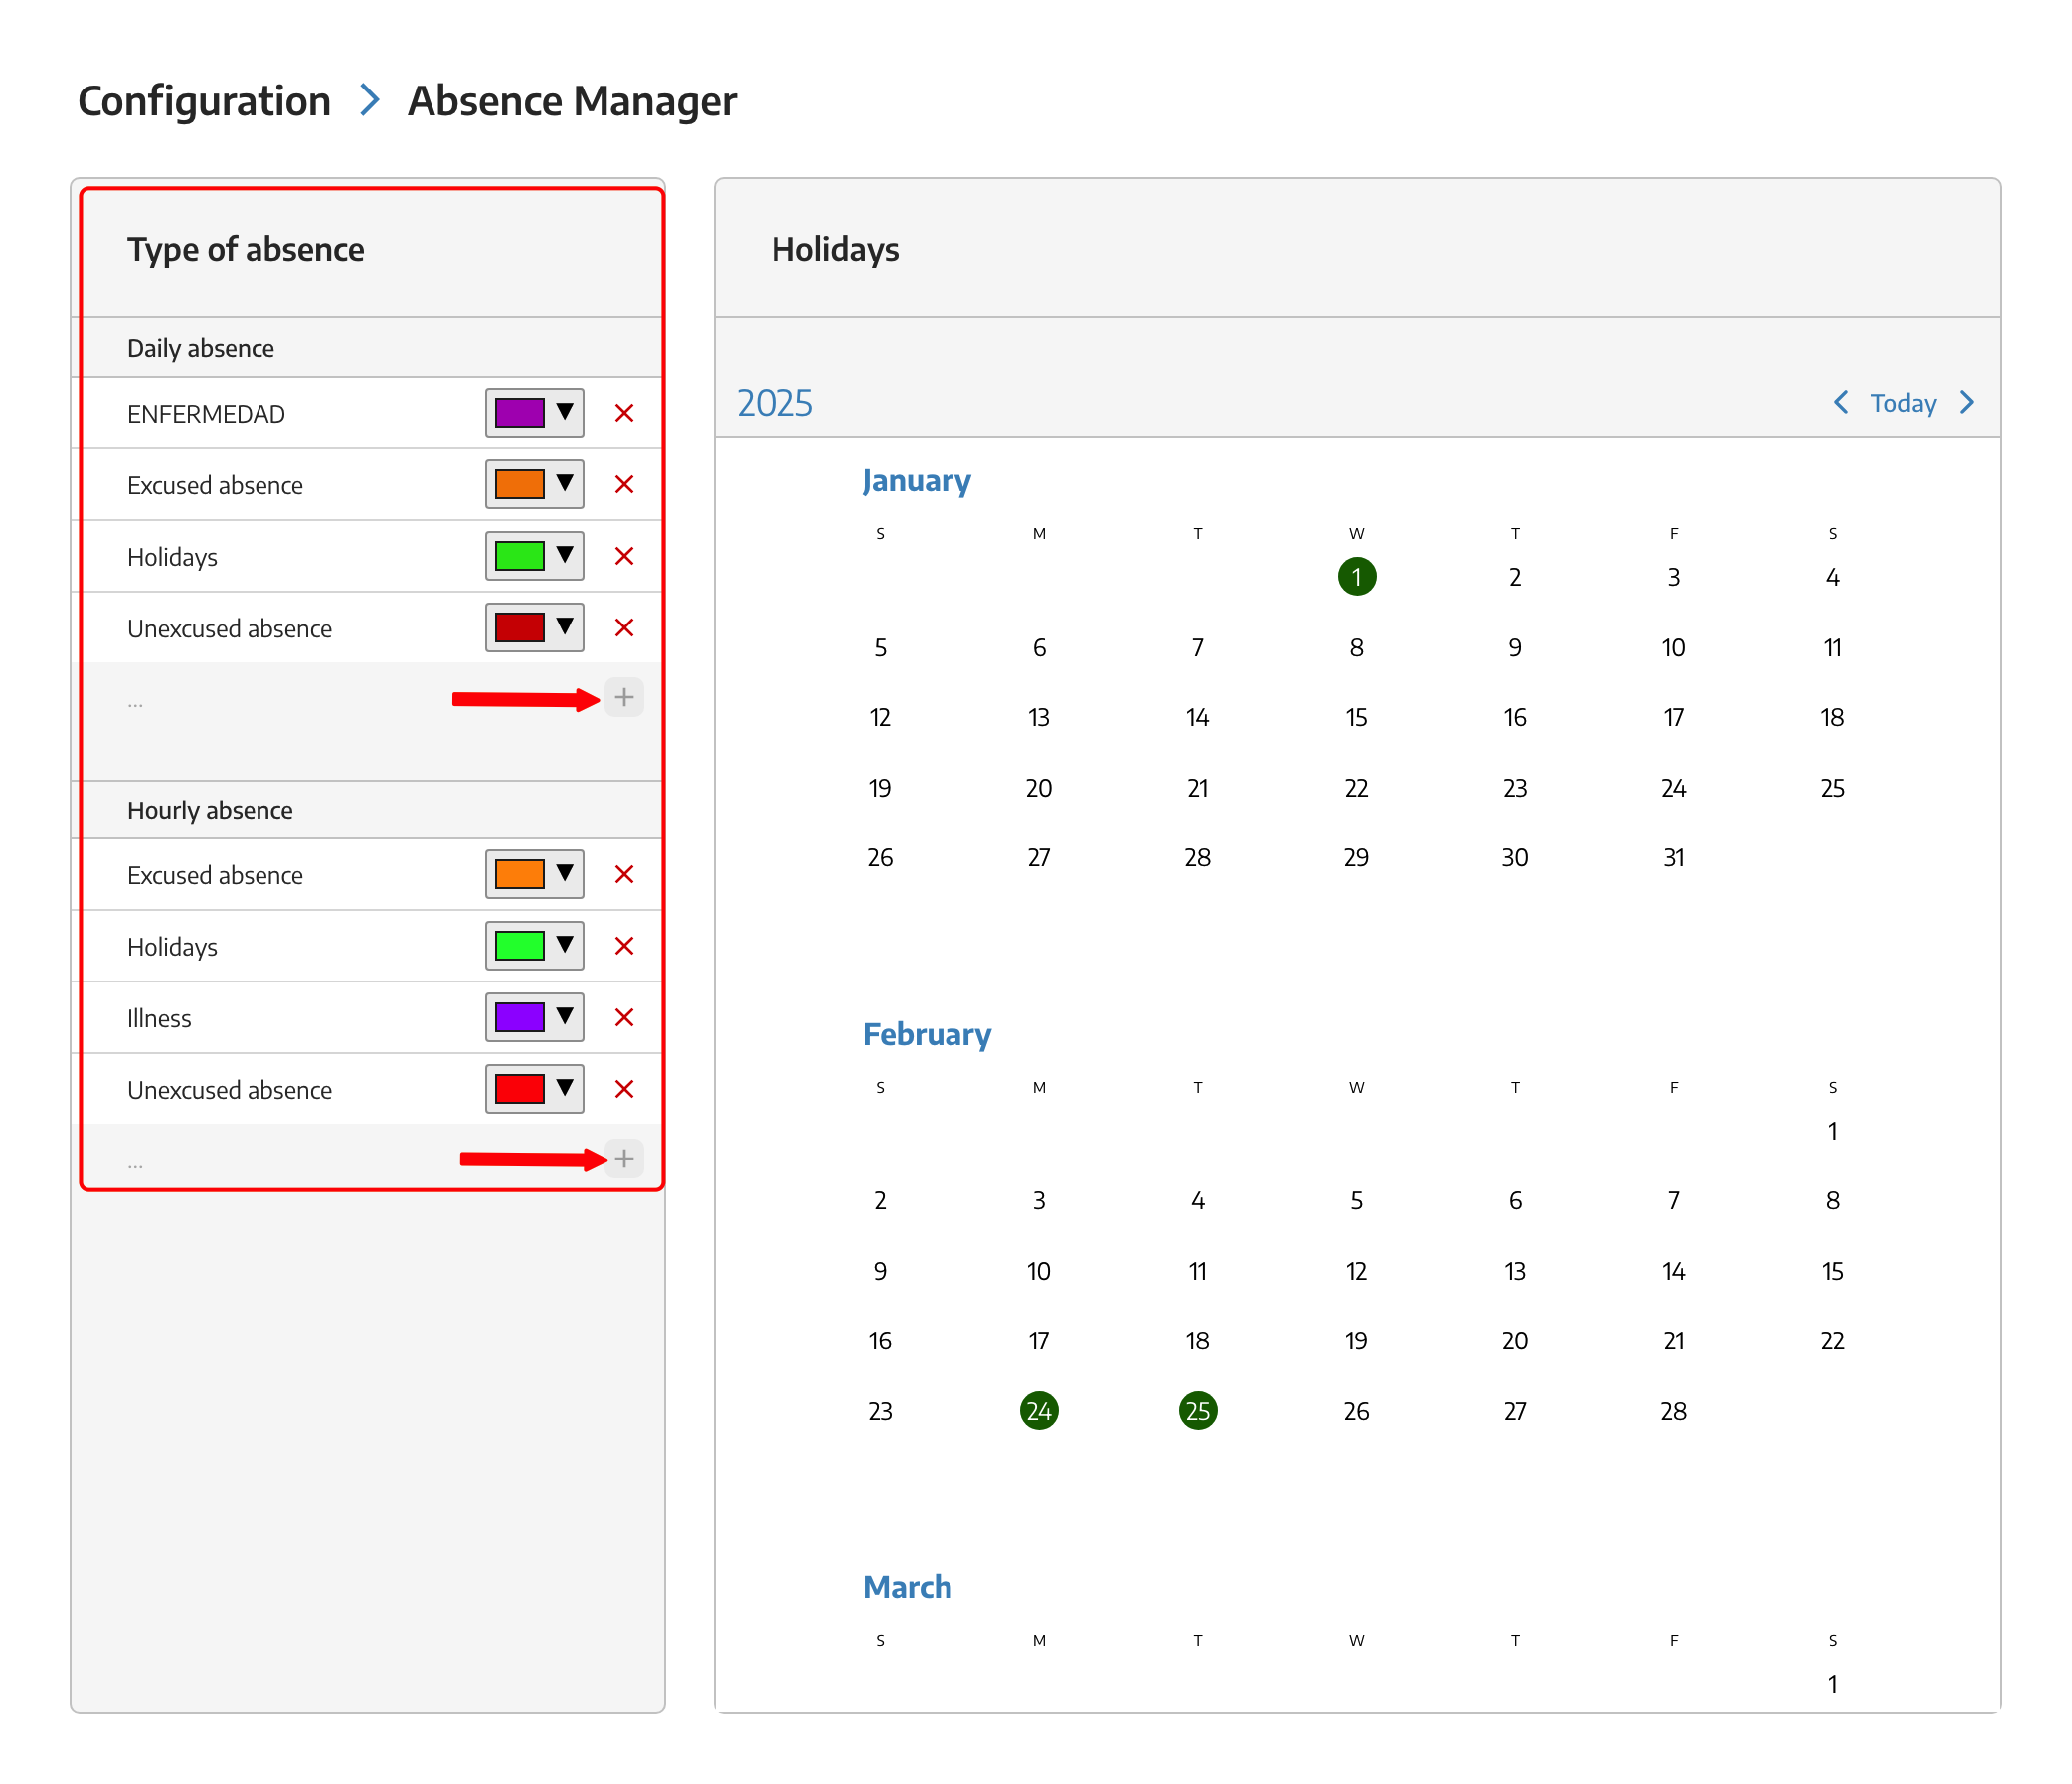Click the Today button

click(1903, 403)
